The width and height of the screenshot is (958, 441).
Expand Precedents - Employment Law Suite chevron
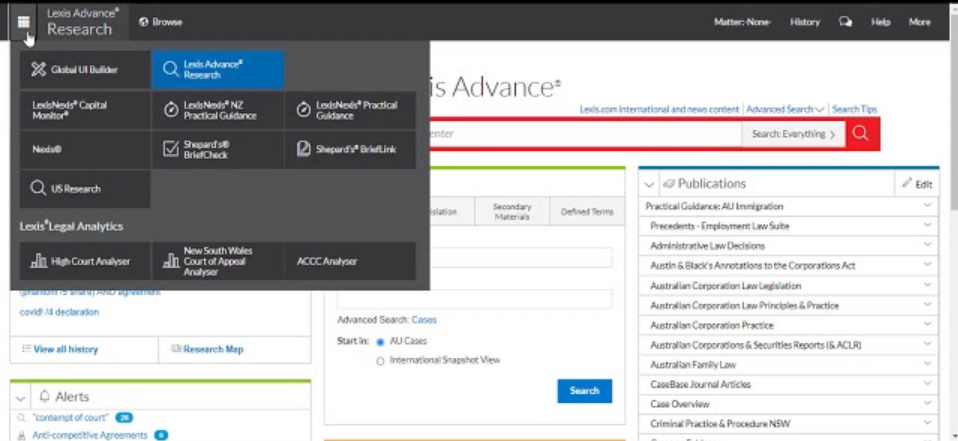pos(927,225)
